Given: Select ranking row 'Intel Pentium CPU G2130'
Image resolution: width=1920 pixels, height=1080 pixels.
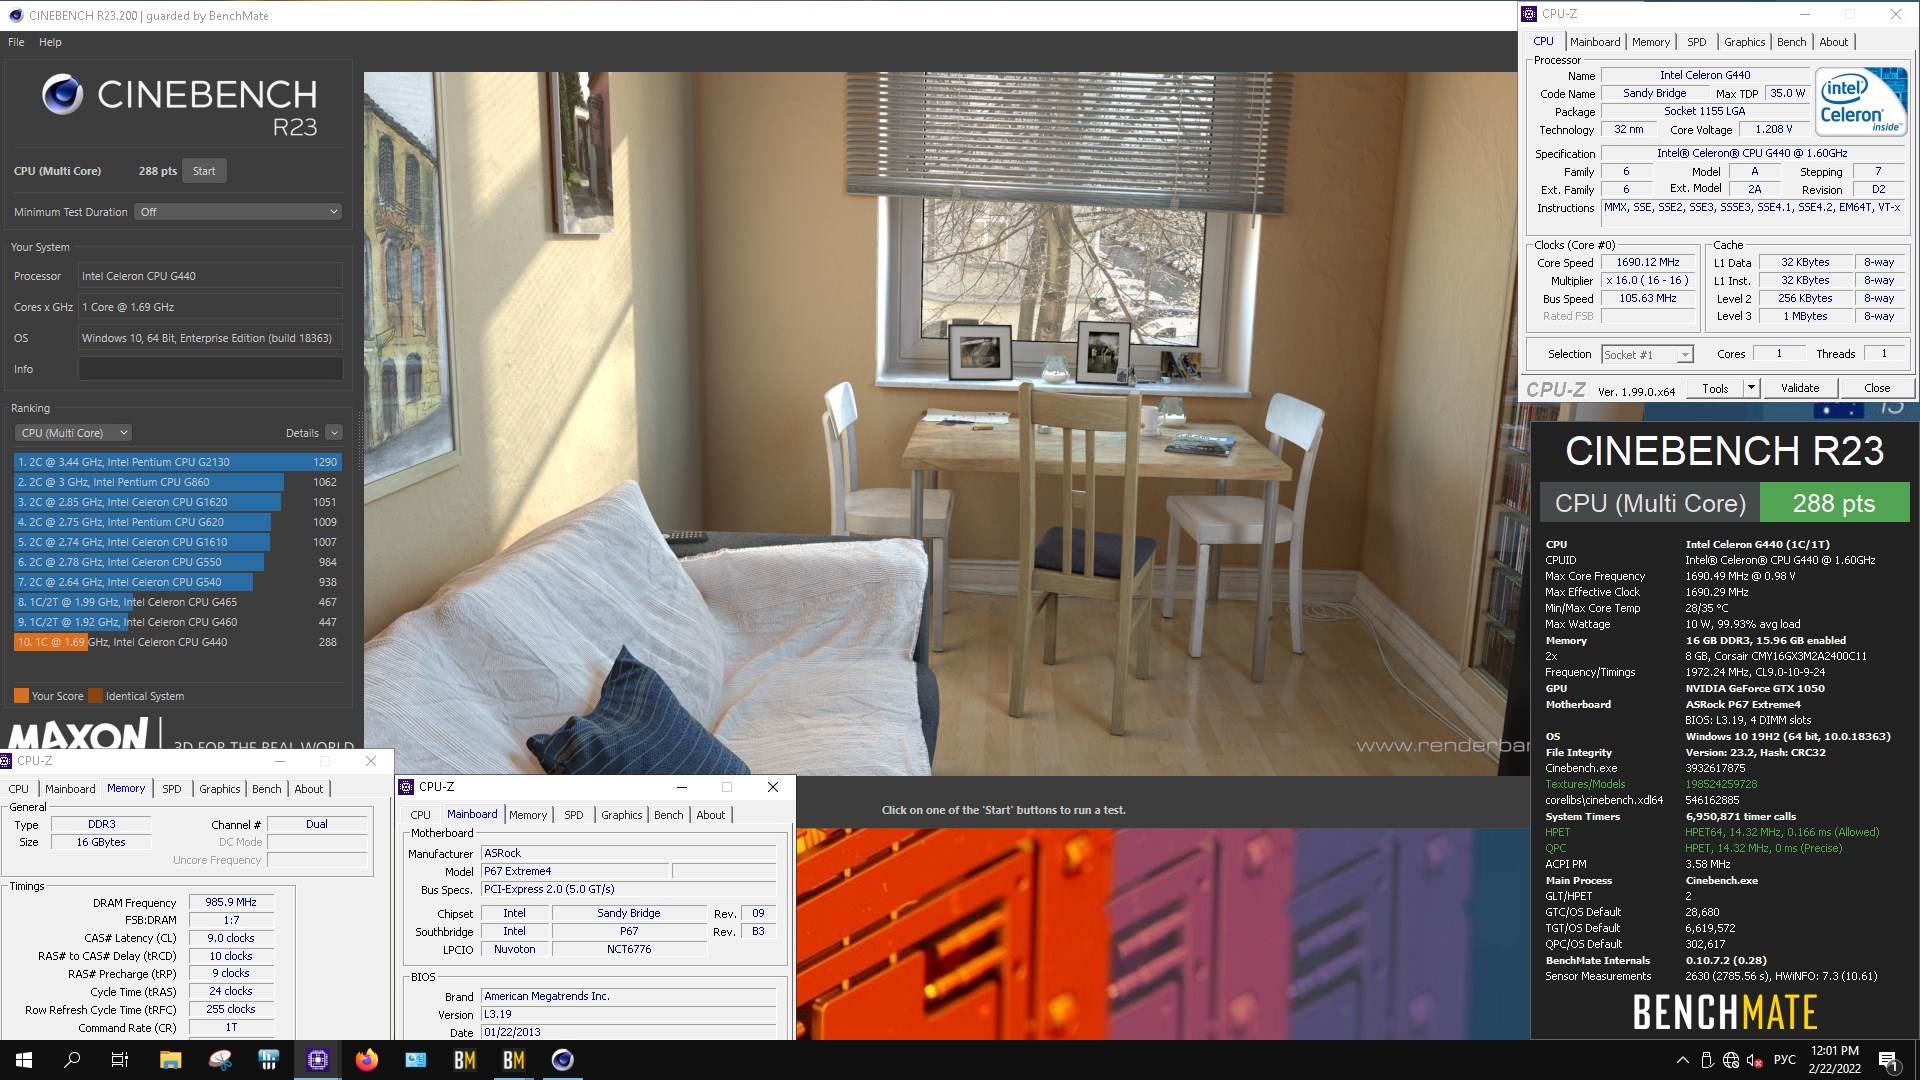Looking at the screenshot, I should tap(178, 462).
